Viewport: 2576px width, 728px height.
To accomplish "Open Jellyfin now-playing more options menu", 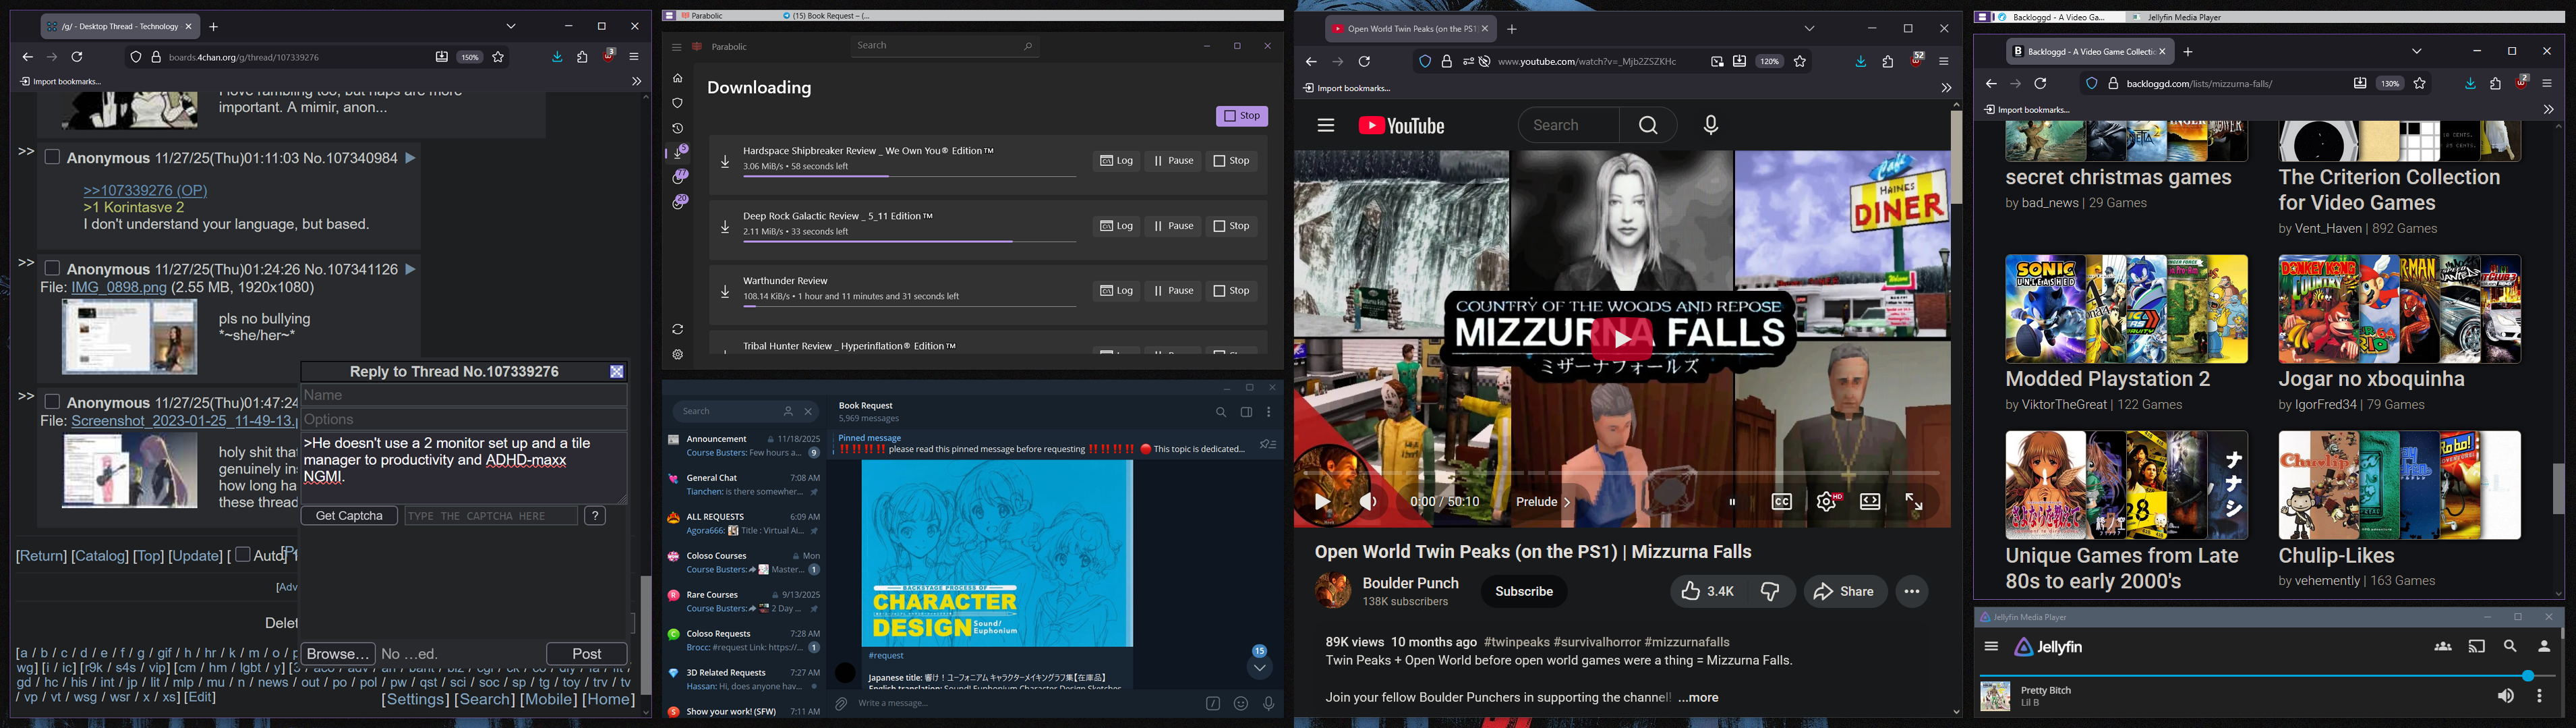I will 2540,696.
